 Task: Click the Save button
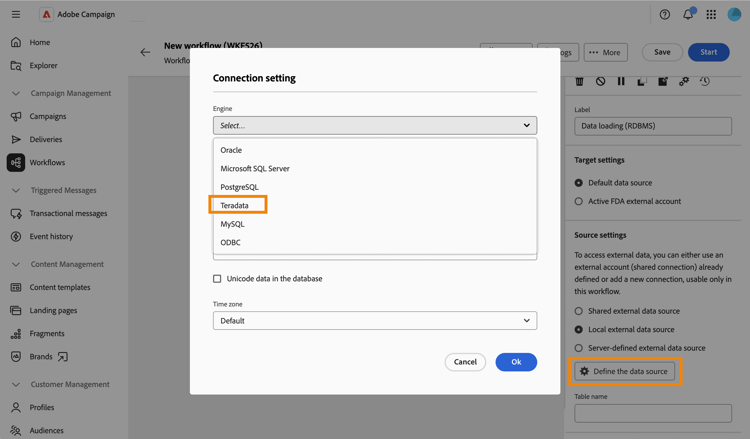(x=662, y=52)
